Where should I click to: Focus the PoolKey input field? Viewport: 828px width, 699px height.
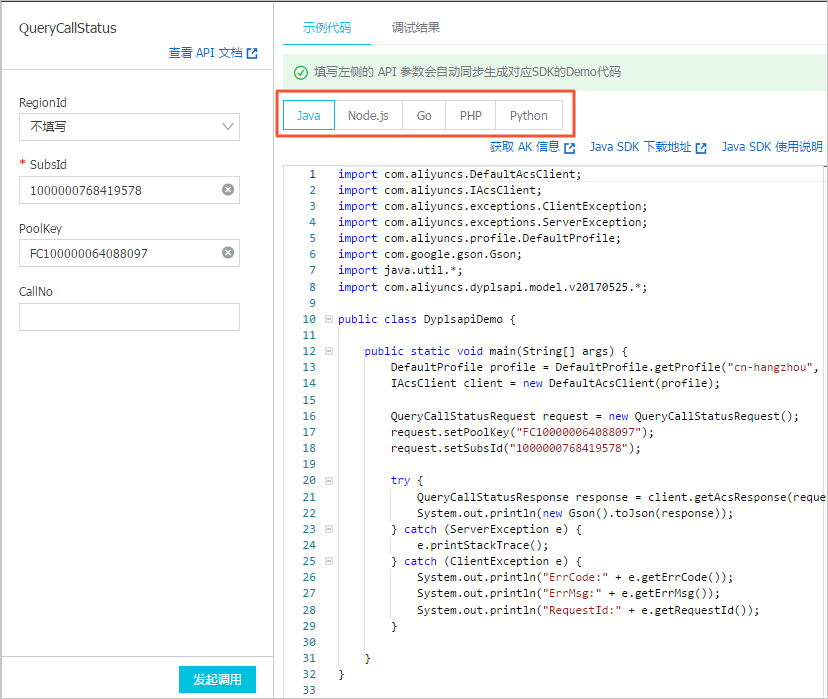pyautogui.click(x=129, y=253)
